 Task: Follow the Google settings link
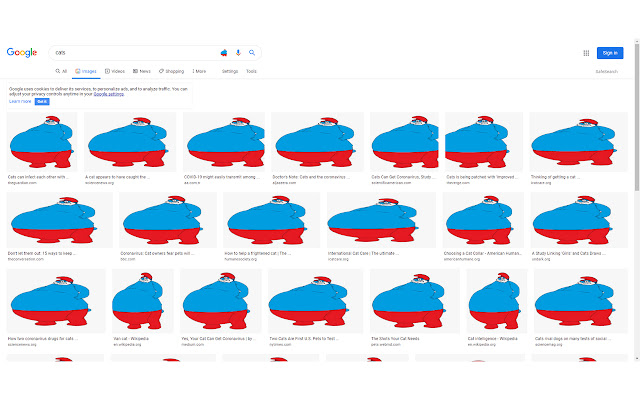(x=109, y=94)
